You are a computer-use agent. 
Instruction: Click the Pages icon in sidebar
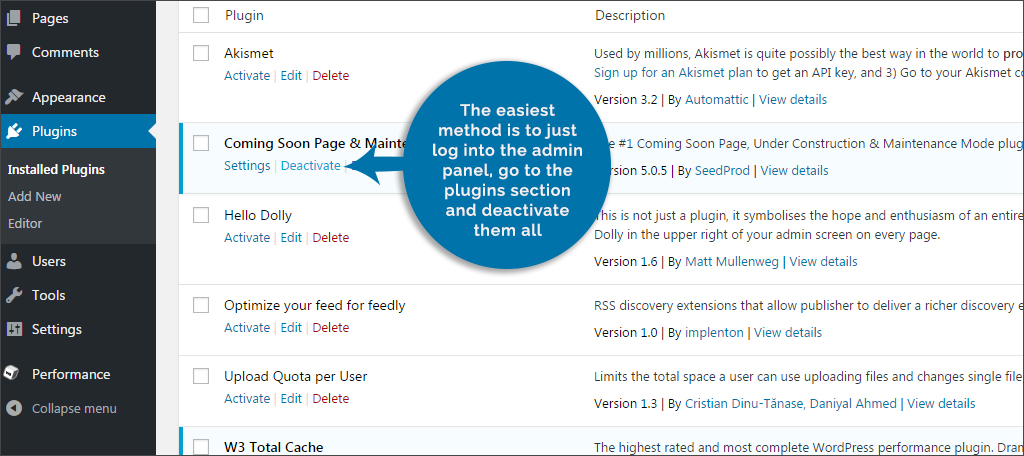click(x=14, y=18)
